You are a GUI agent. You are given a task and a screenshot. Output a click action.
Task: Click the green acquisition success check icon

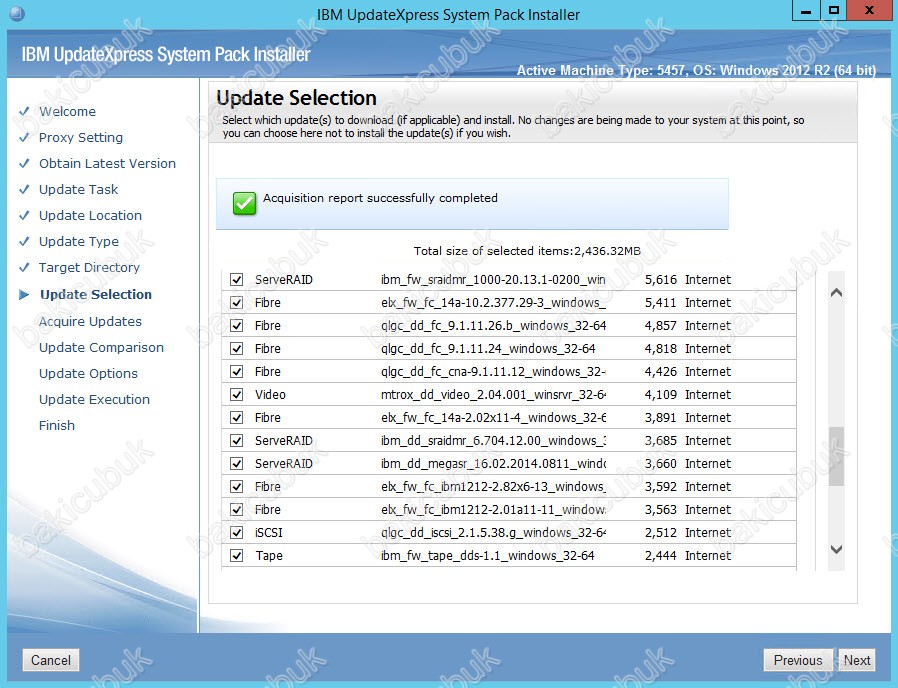[x=245, y=203]
